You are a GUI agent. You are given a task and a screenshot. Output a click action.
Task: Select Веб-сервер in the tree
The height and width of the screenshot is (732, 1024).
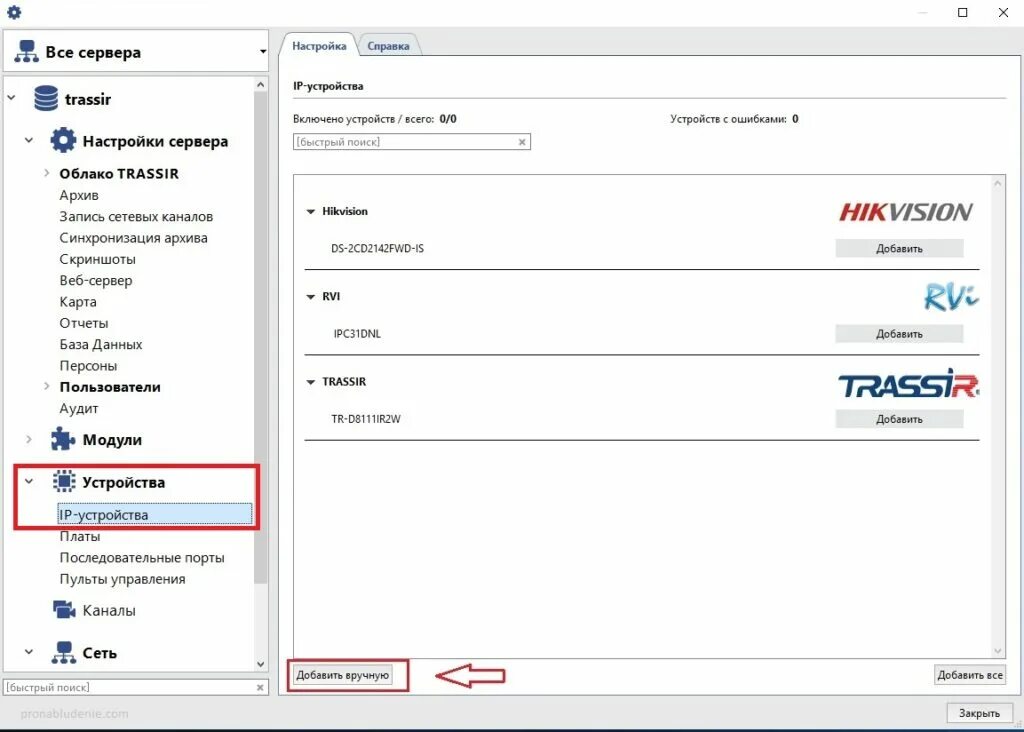coord(95,280)
